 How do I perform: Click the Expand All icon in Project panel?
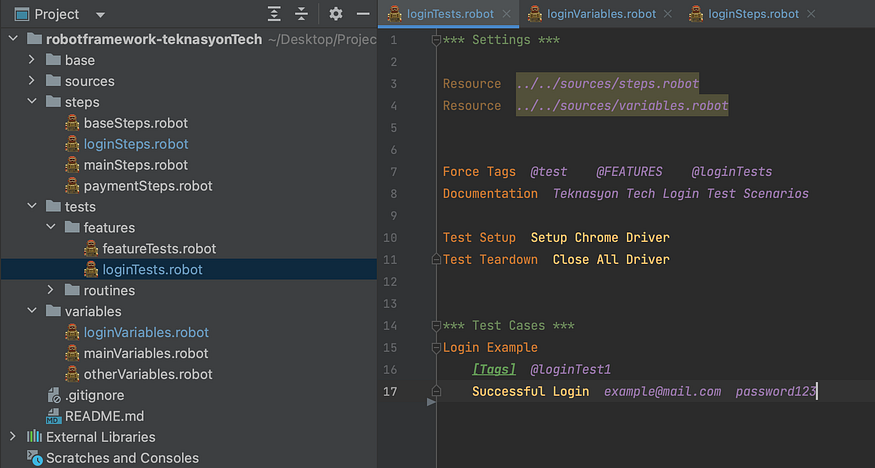point(274,14)
